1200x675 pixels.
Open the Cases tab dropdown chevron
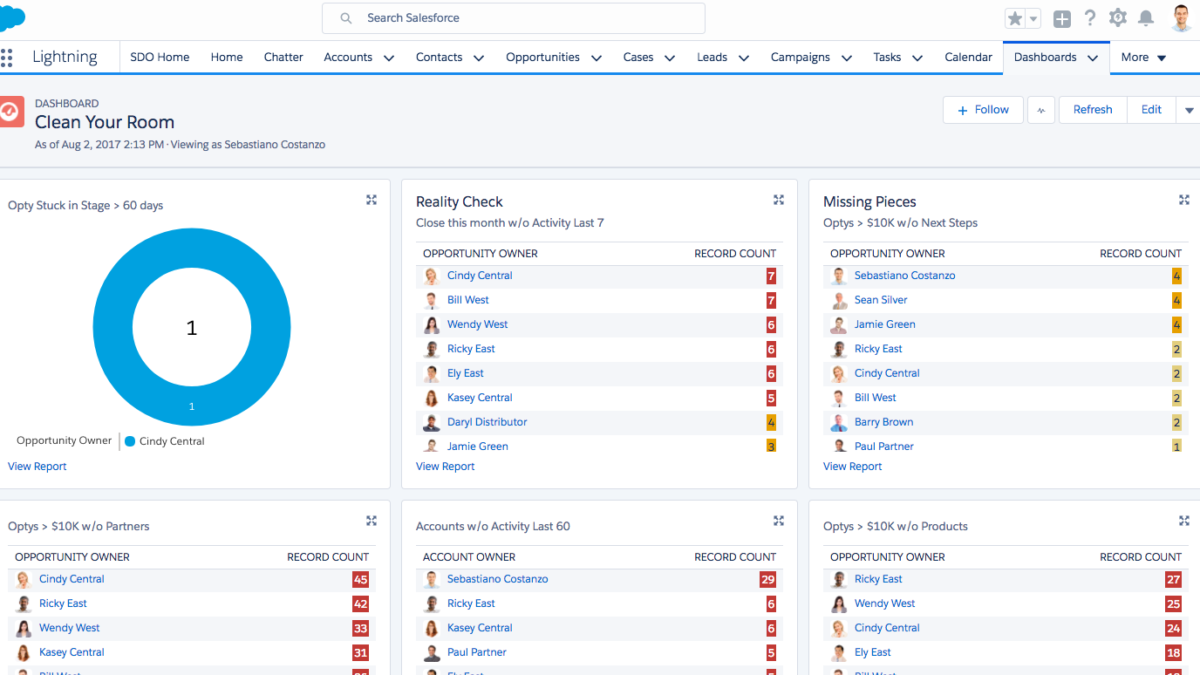pyautogui.click(x=669, y=58)
